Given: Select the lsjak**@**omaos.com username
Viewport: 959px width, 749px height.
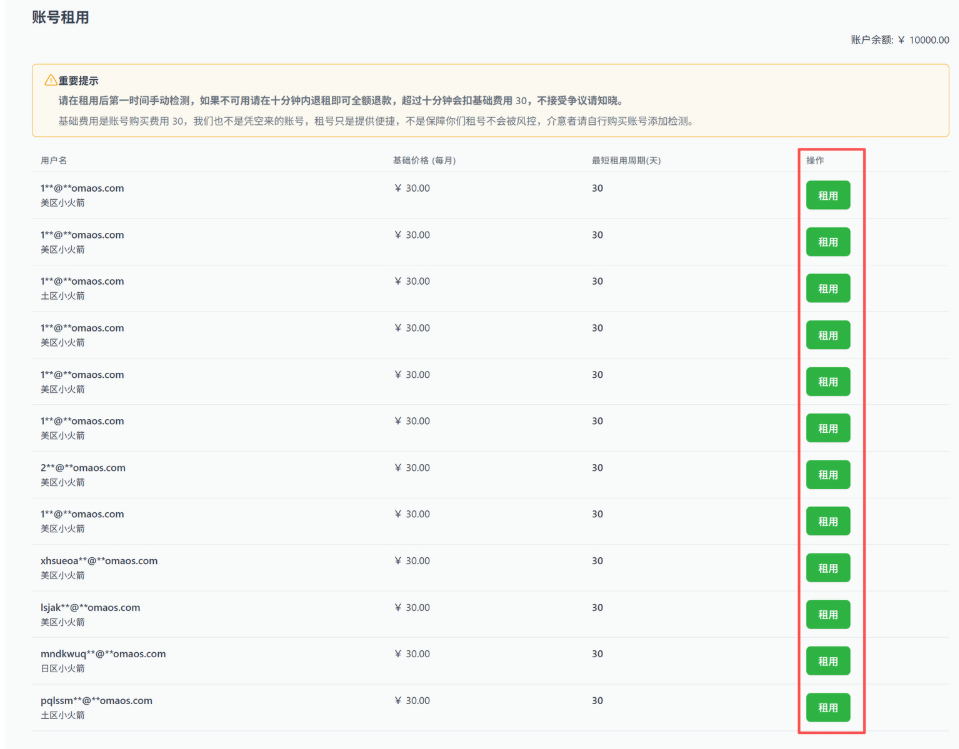Looking at the screenshot, I should click(90, 607).
